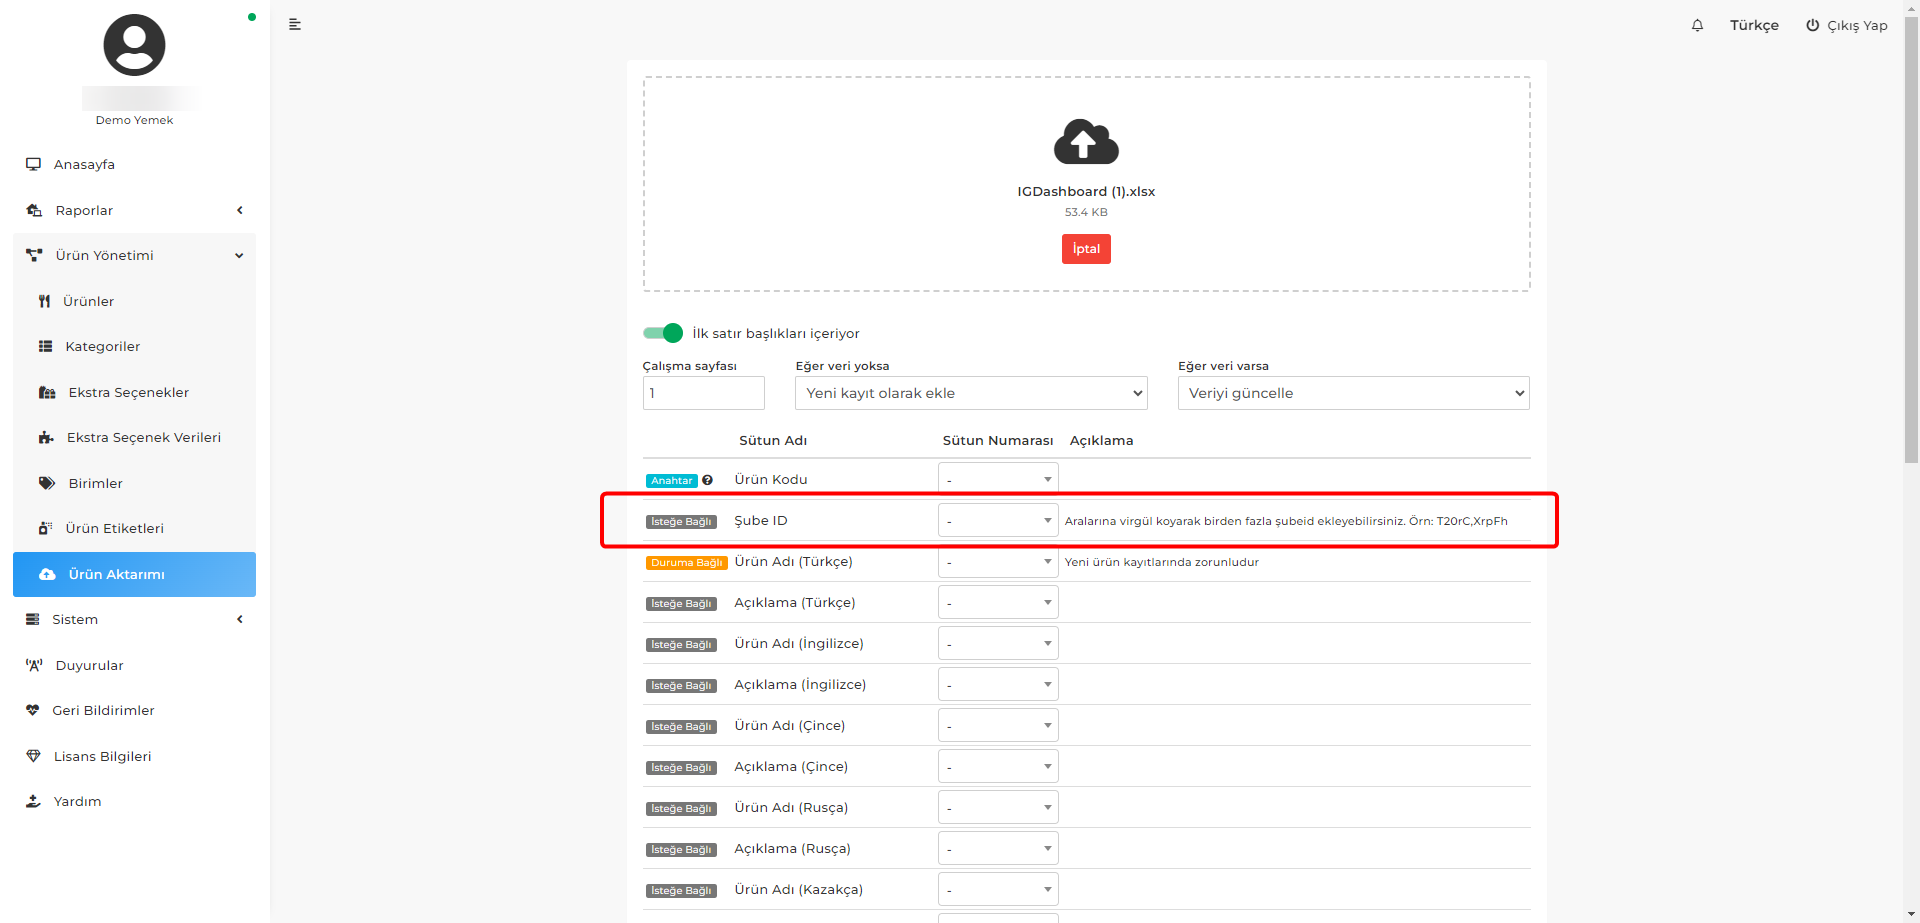This screenshot has height=923, width=1920.
Task: Open column number dropdown for Ürün Adı (Kazakça)
Action: [998, 889]
